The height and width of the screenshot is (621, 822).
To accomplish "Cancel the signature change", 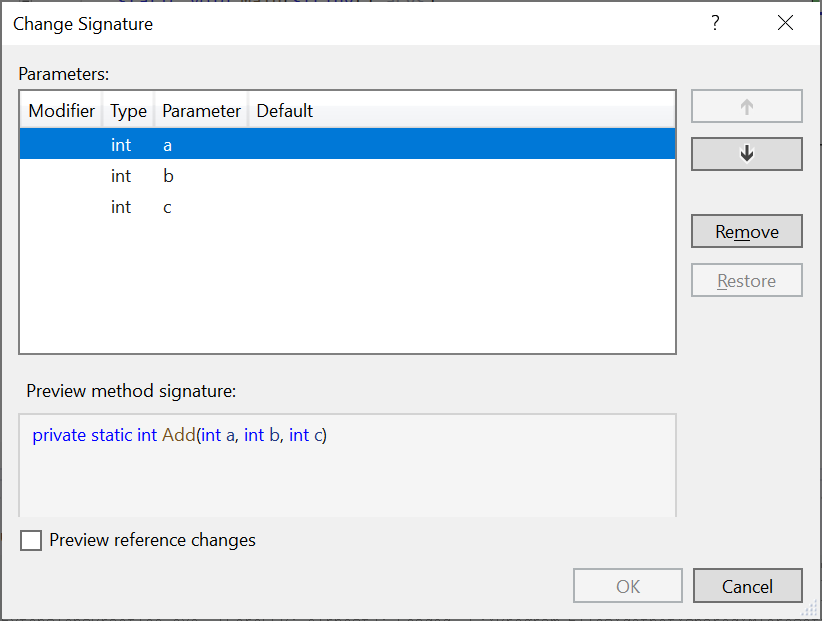I will tap(748, 586).
